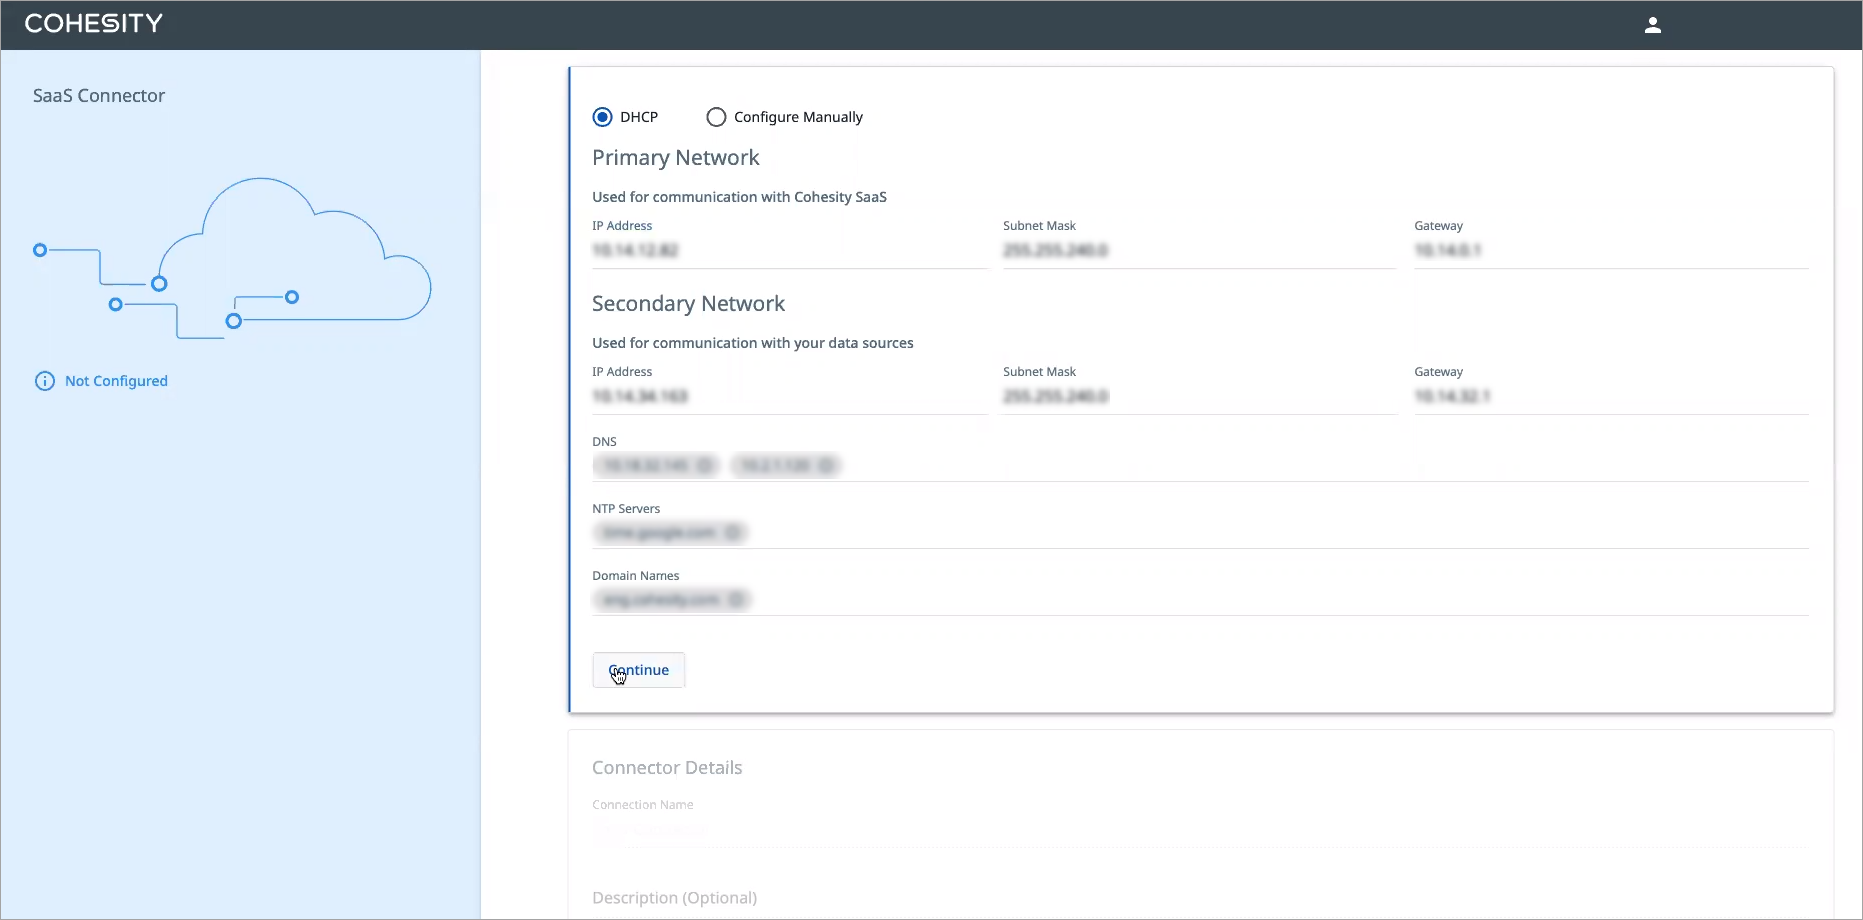Remove the first DNS server chip
The height and width of the screenshot is (920, 1863).
point(705,466)
